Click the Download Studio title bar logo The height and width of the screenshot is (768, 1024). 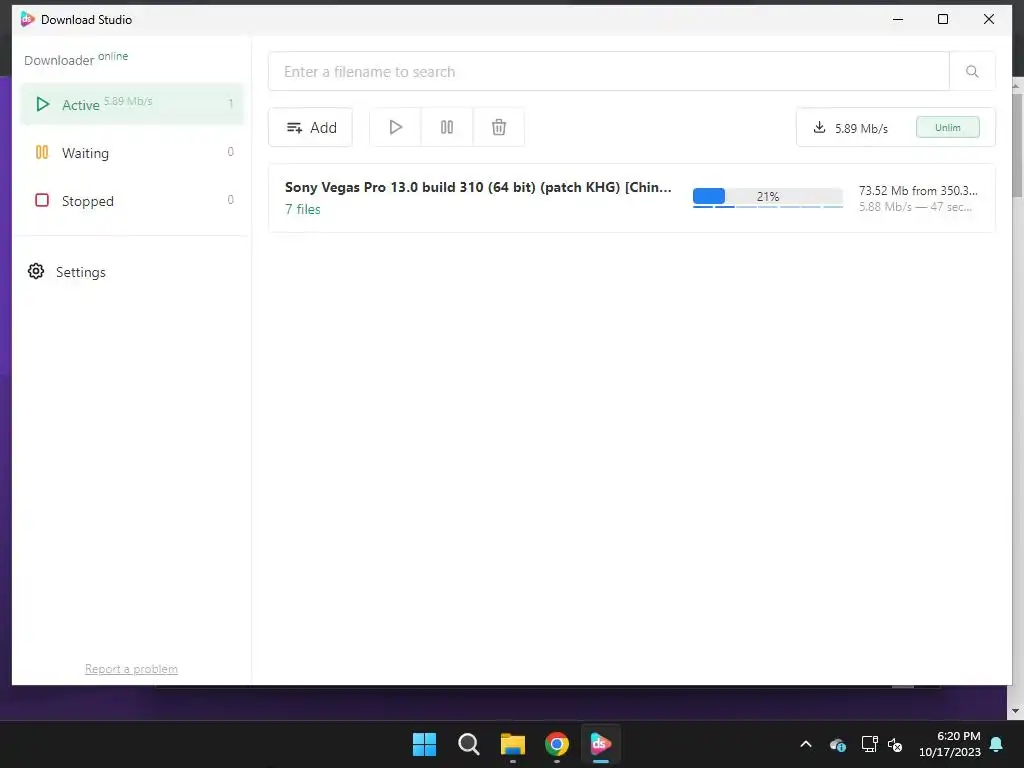[27, 19]
